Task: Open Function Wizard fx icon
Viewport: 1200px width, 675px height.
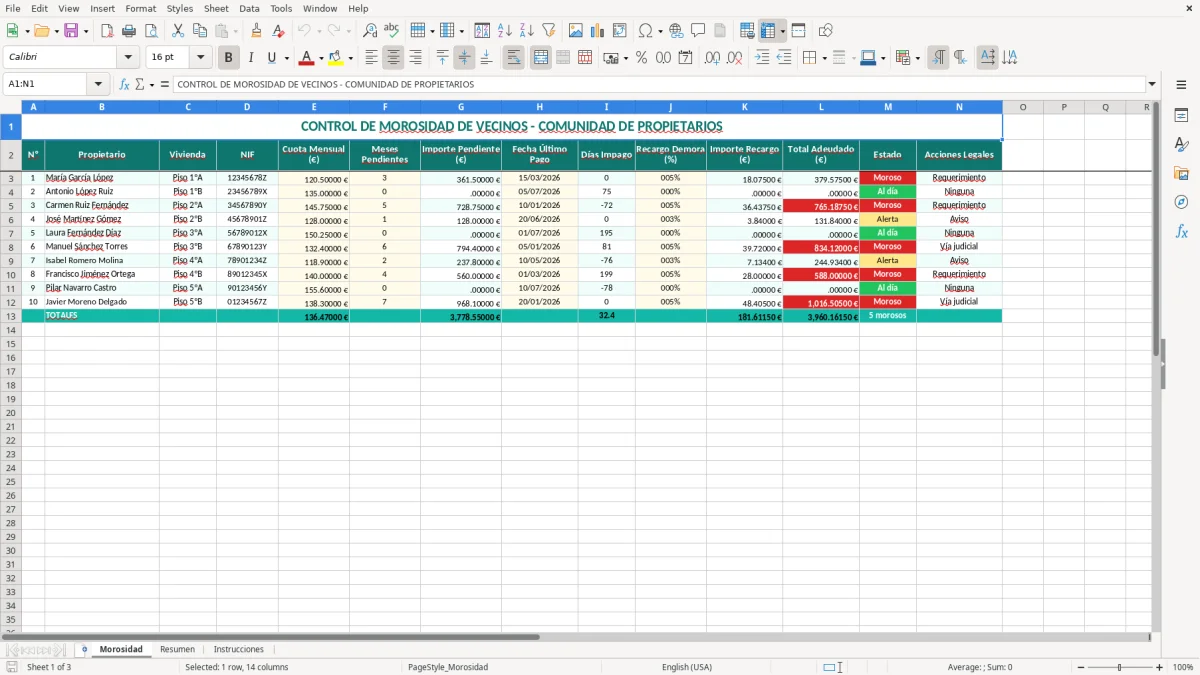Action: [125, 85]
